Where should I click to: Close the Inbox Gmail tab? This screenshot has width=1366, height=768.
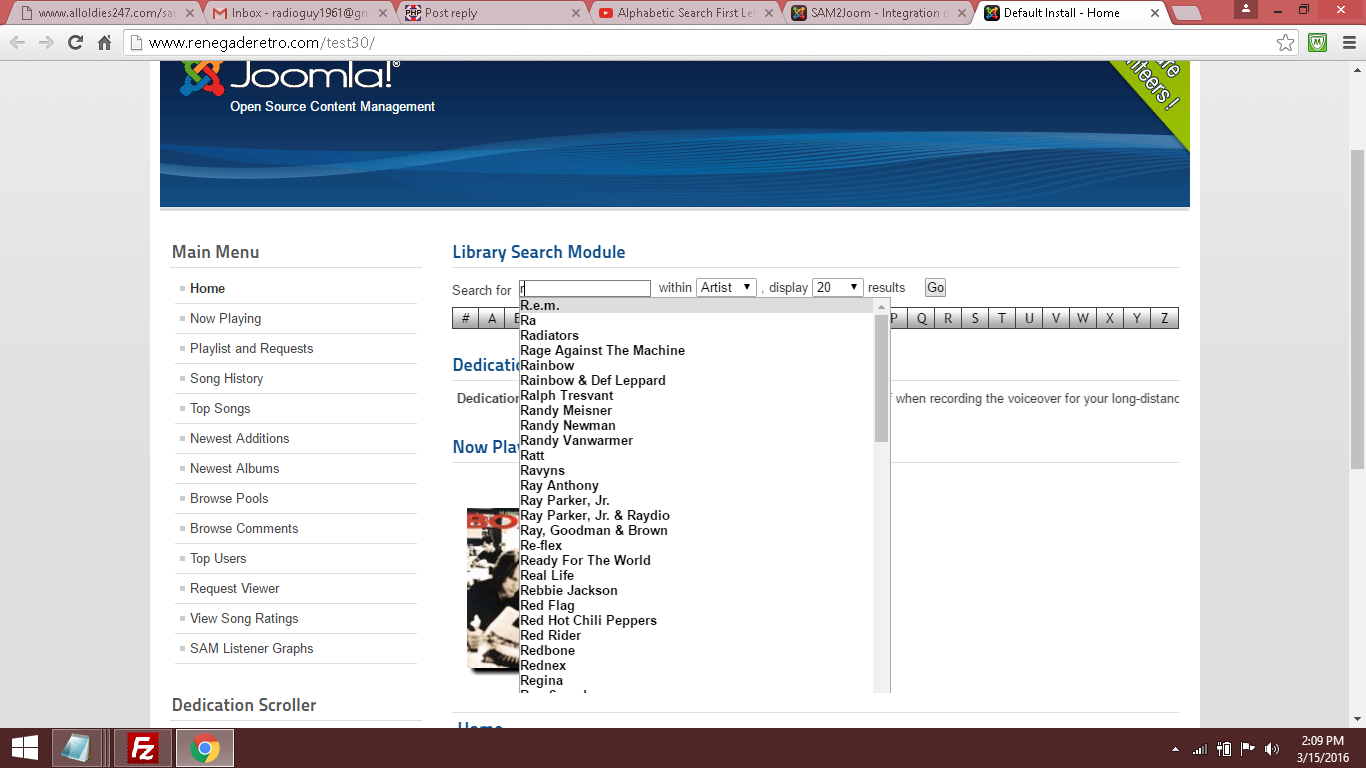pos(382,13)
